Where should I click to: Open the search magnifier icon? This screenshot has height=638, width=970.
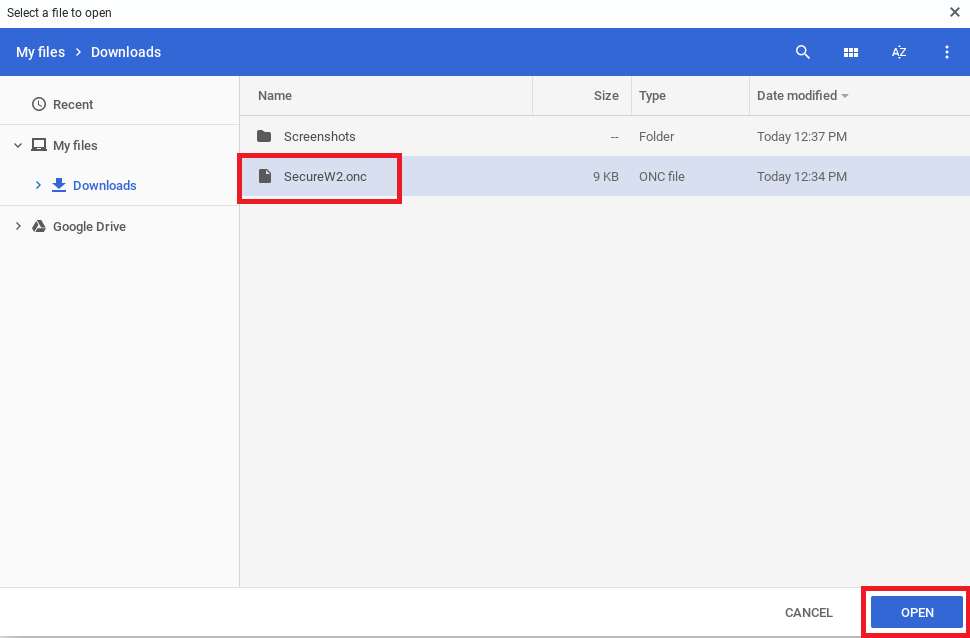pos(802,52)
